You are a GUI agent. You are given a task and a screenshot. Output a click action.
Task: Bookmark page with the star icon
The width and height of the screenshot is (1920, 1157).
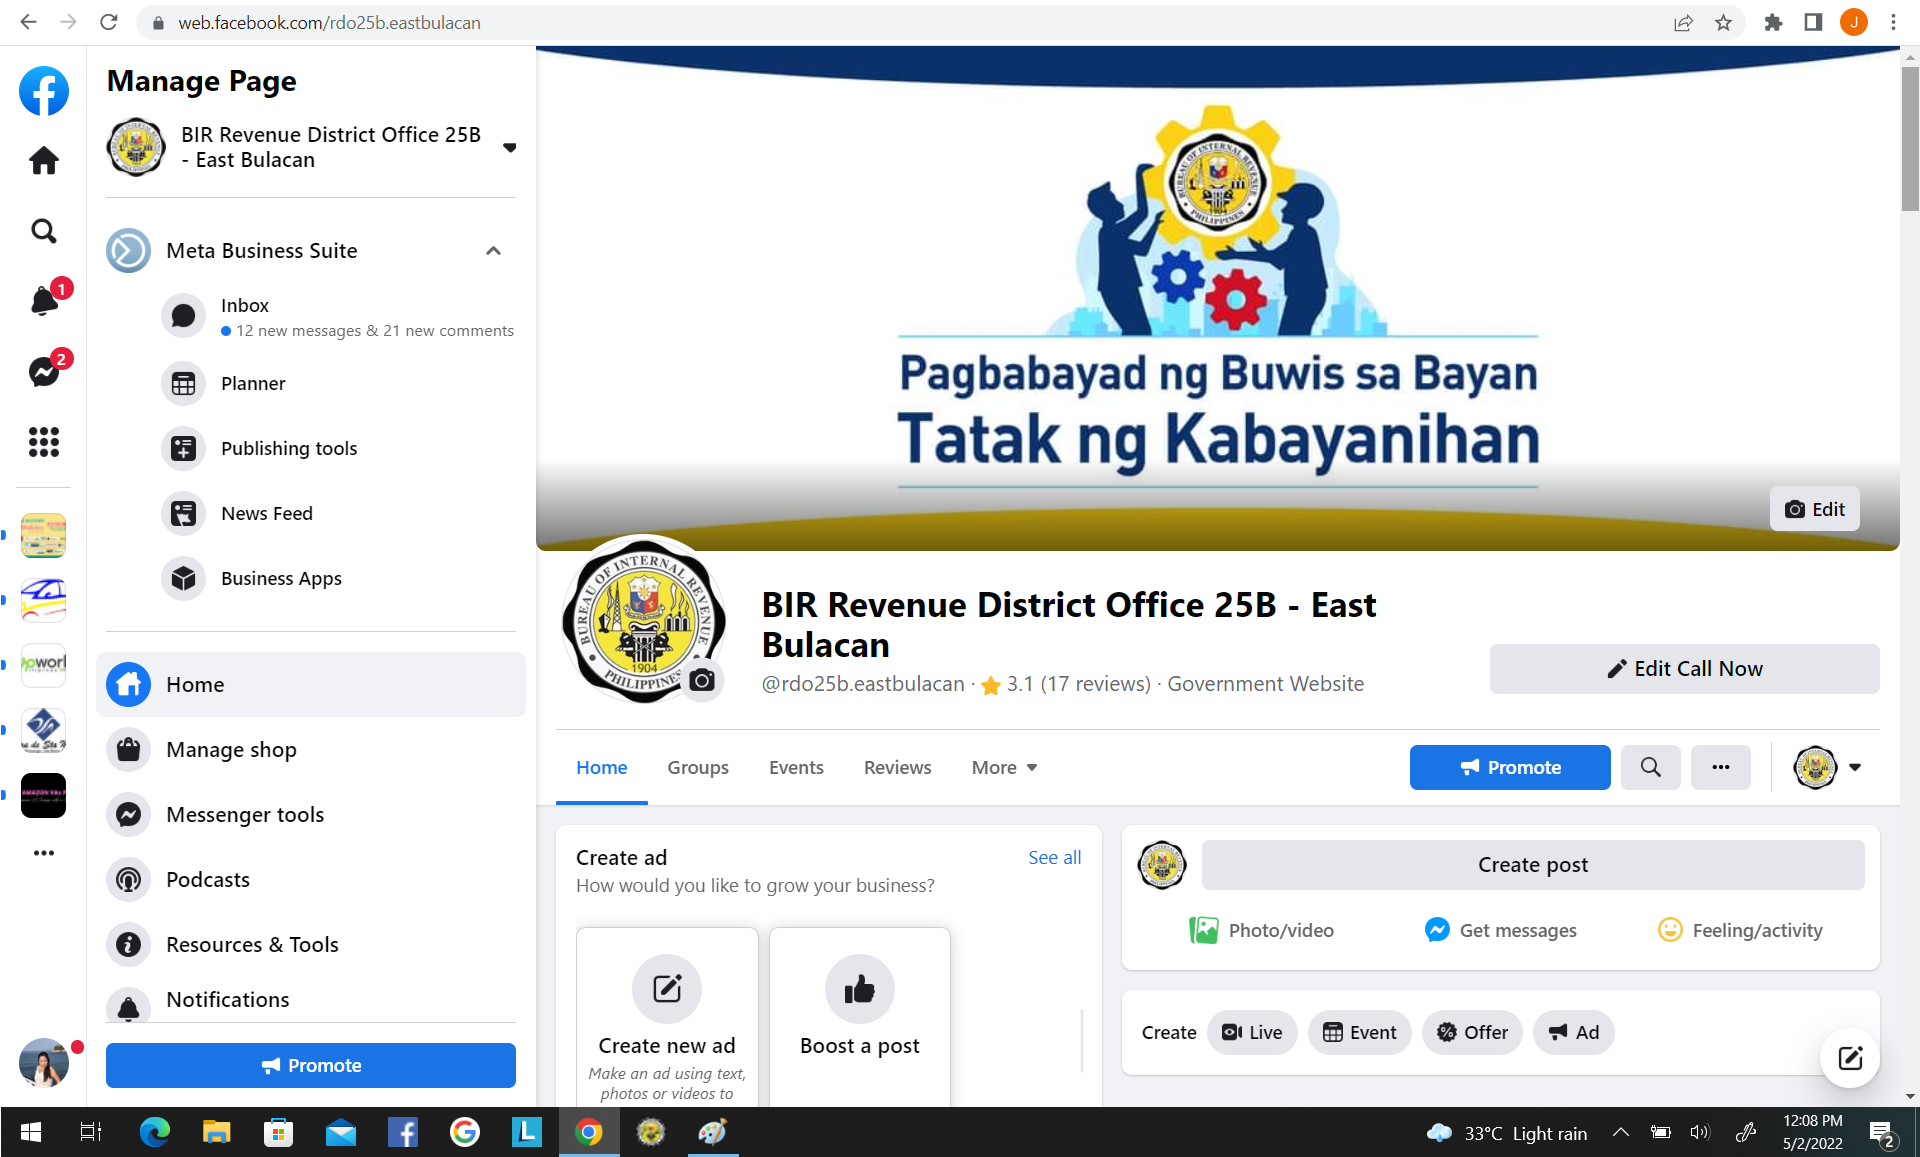click(1723, 22)
